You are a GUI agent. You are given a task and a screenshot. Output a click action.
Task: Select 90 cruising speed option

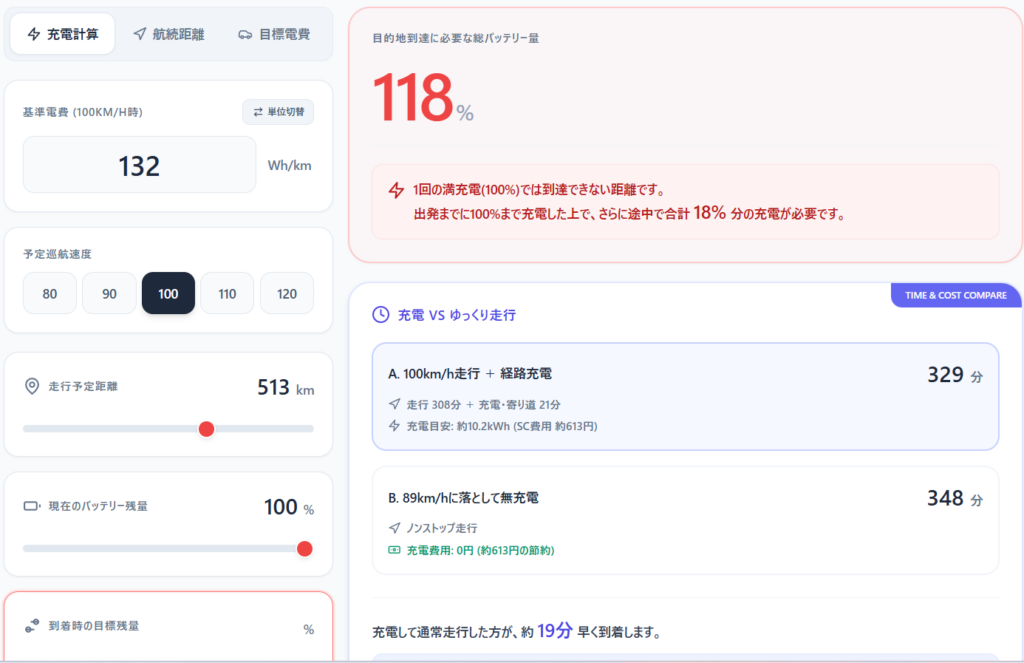[109, 294]
